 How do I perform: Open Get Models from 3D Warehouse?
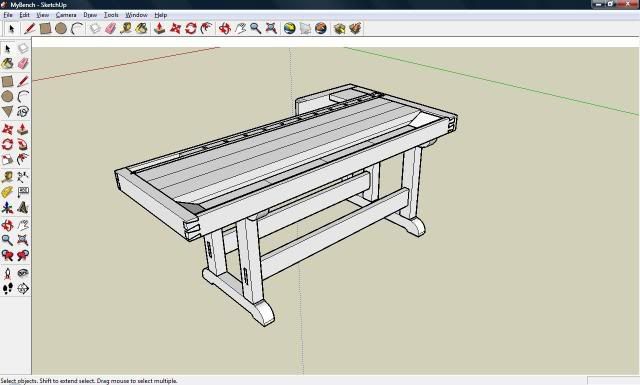tap(339, 29)
